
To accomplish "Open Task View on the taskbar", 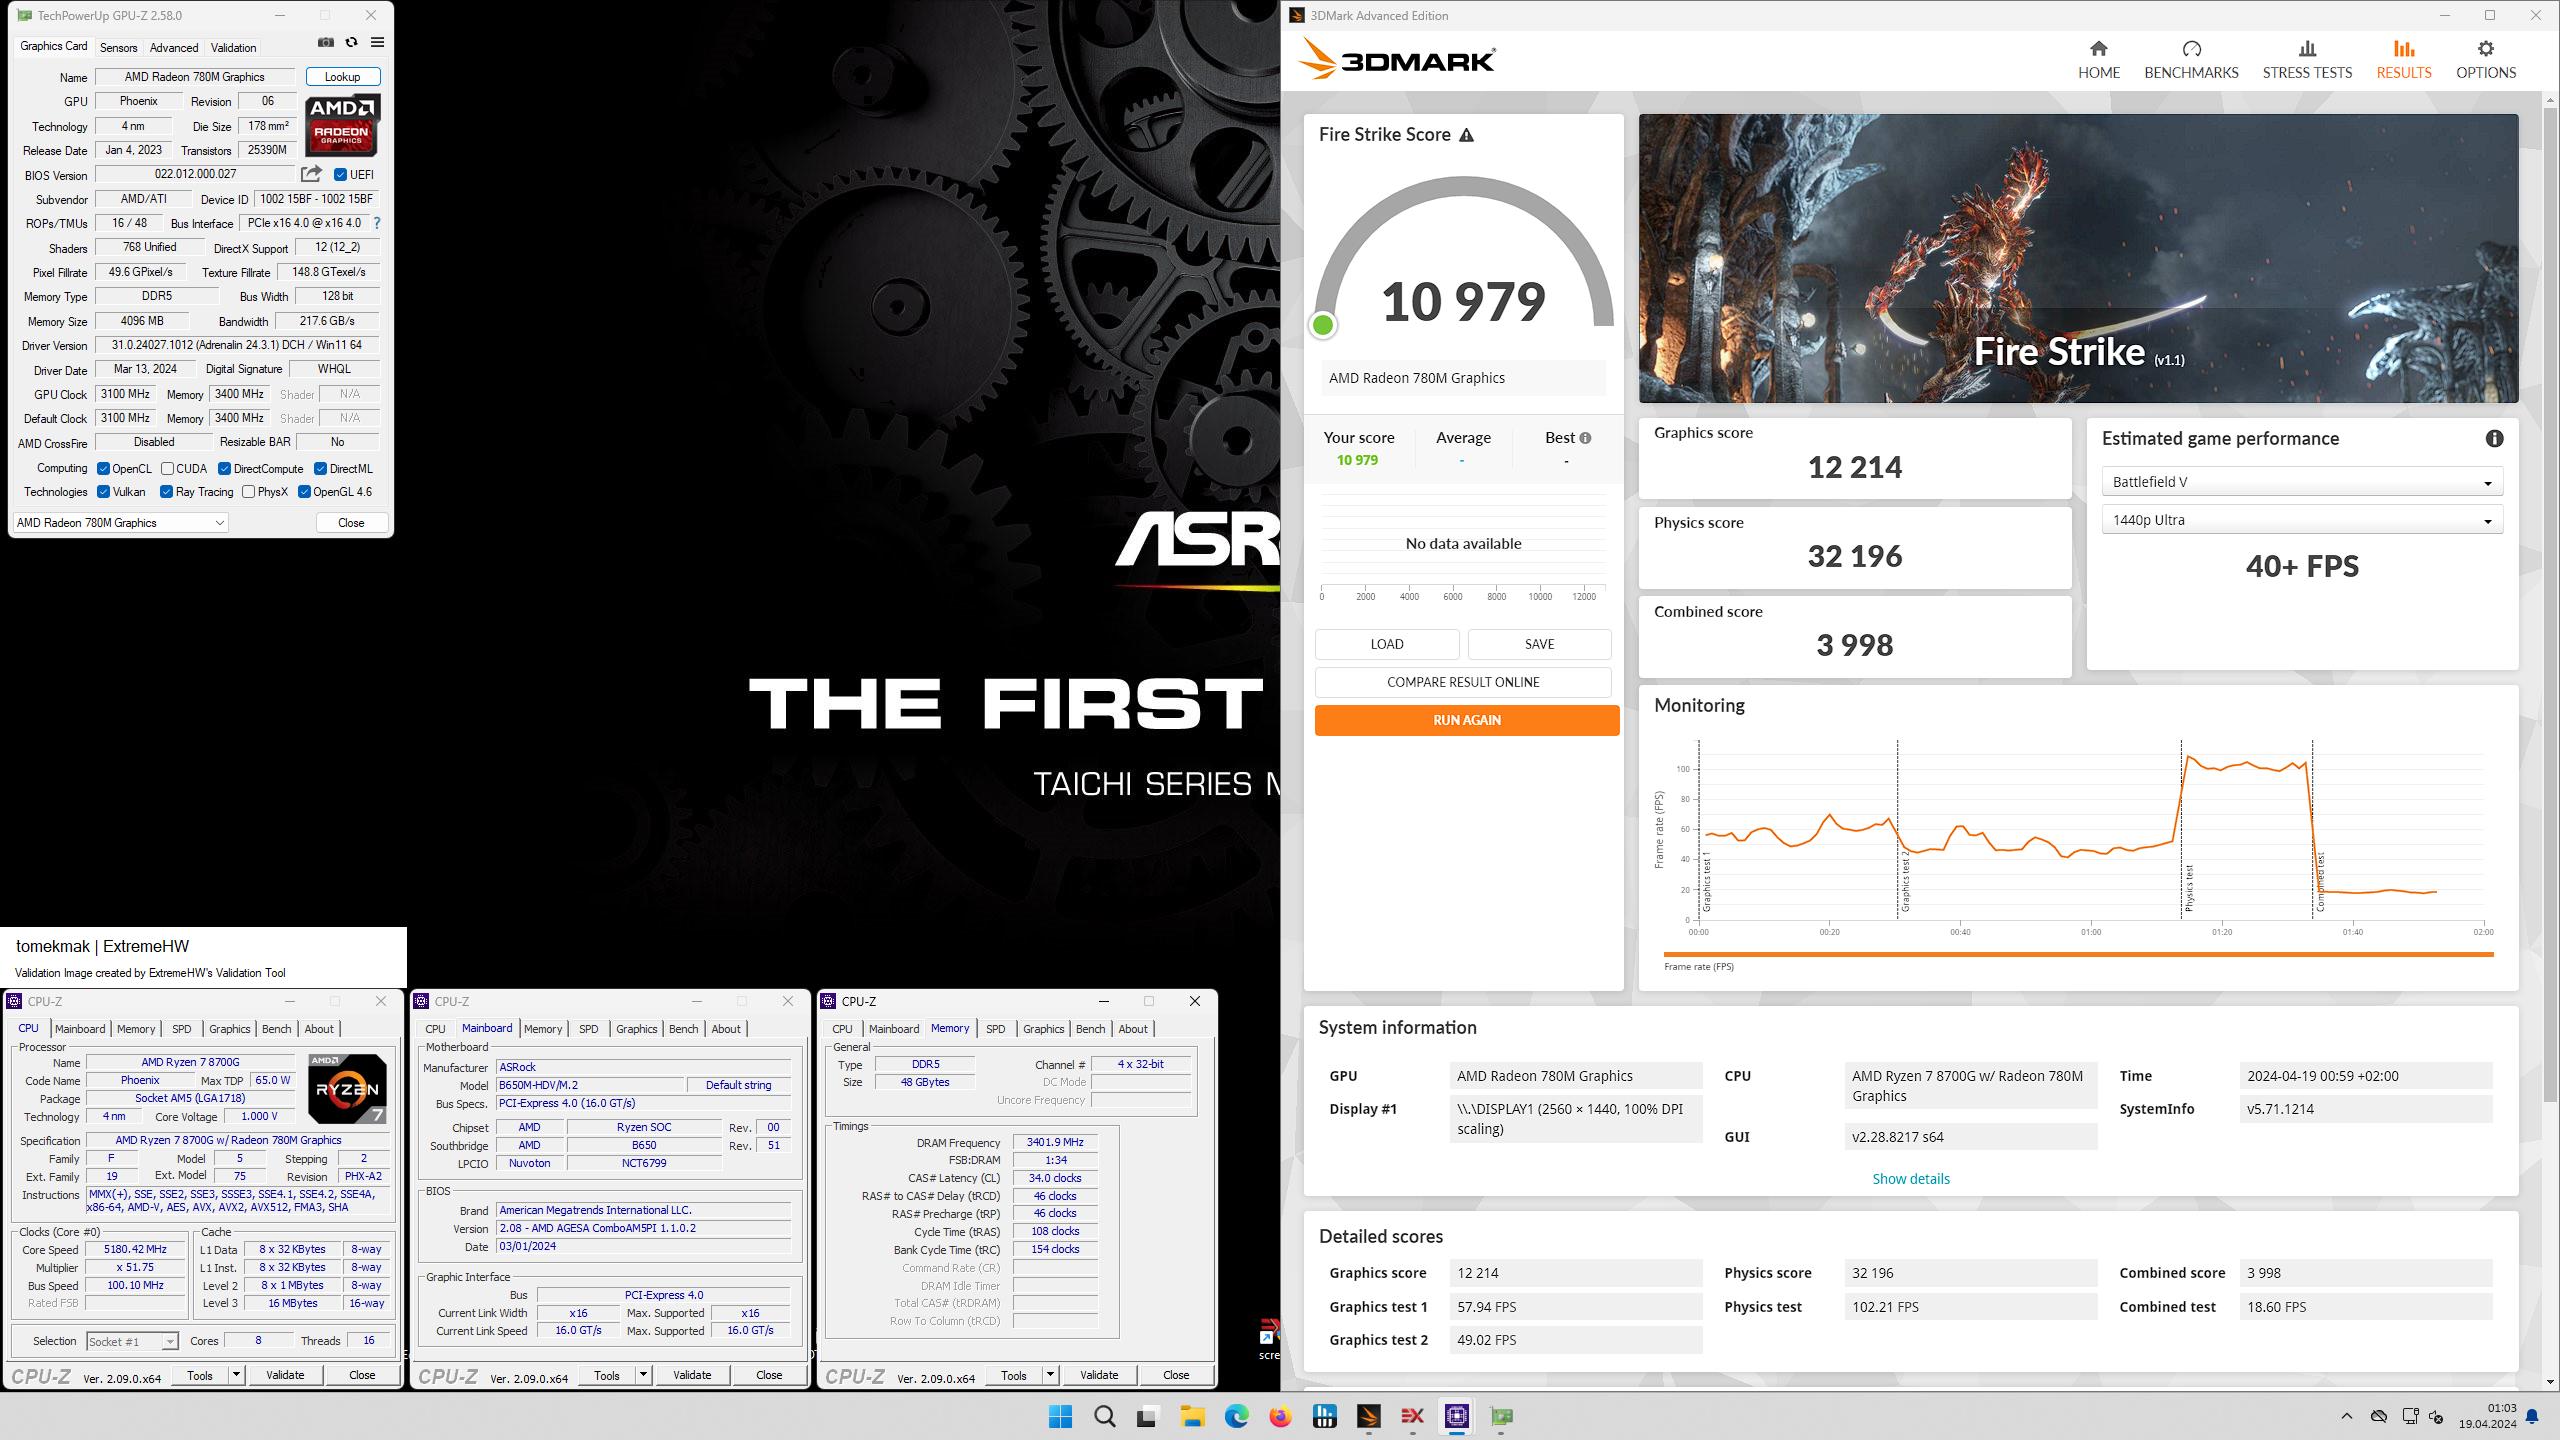I will click(x=1148, y=1416).
